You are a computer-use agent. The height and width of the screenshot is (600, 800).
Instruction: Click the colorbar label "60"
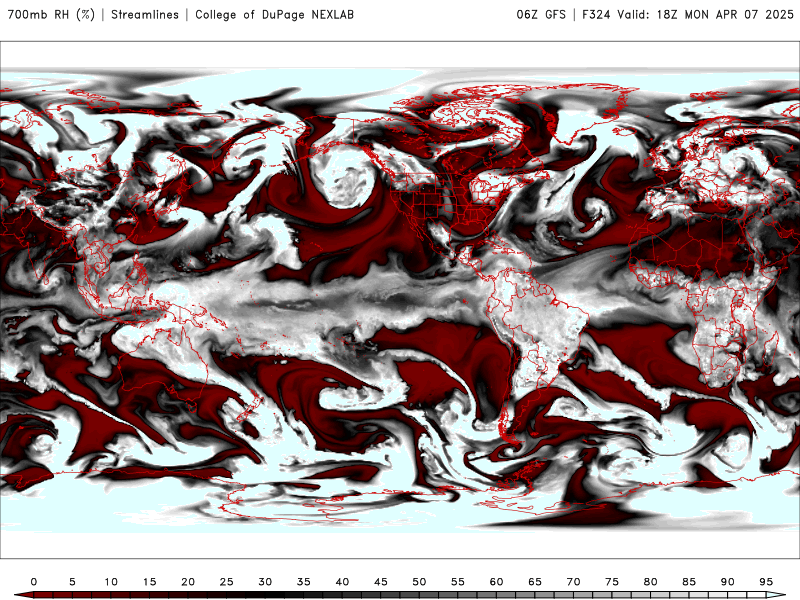point(496,582)
